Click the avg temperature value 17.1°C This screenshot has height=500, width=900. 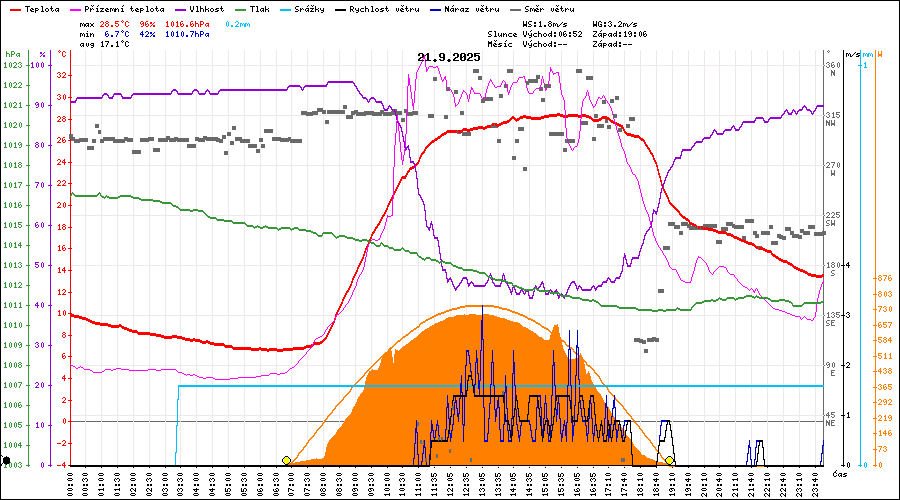(115, 45)
